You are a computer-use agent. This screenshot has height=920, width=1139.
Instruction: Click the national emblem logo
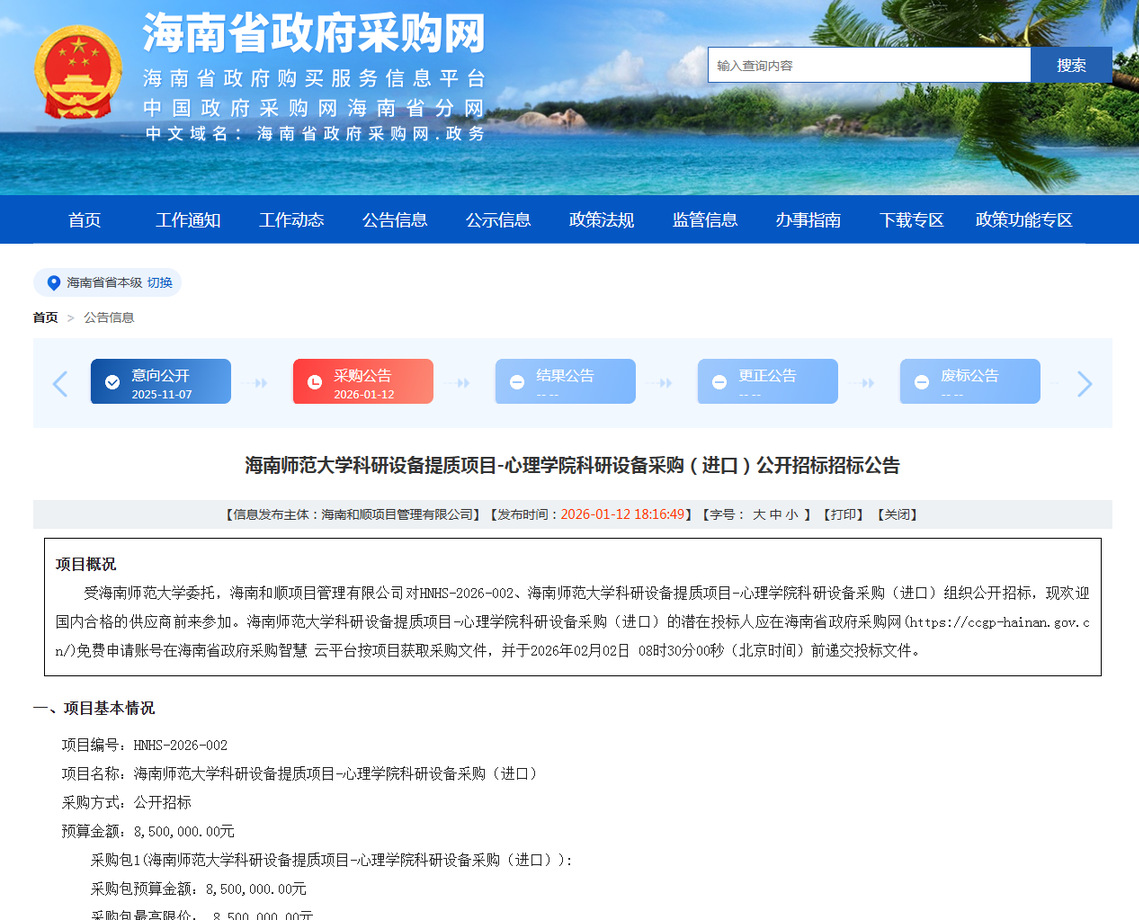[77, 73]
